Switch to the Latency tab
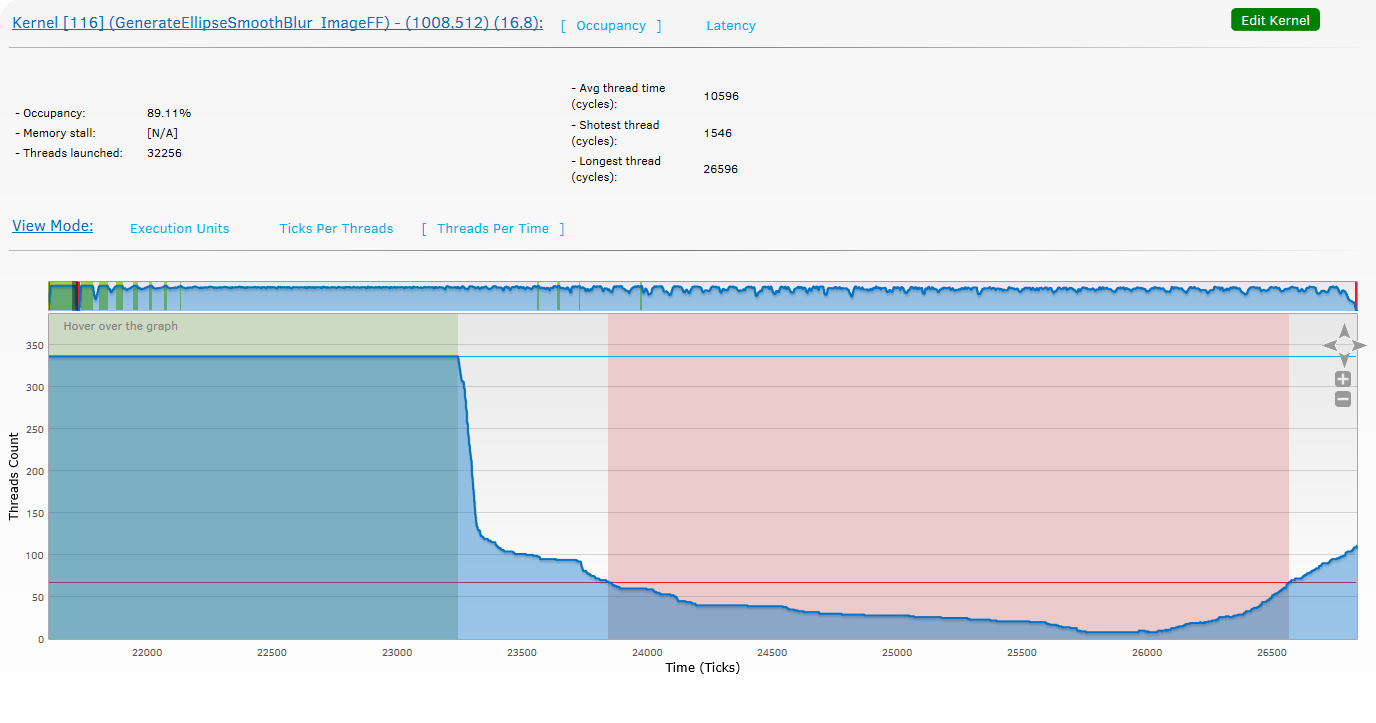Image resolution: width=1376 pixels, height=723 pixels. point(730,26)
